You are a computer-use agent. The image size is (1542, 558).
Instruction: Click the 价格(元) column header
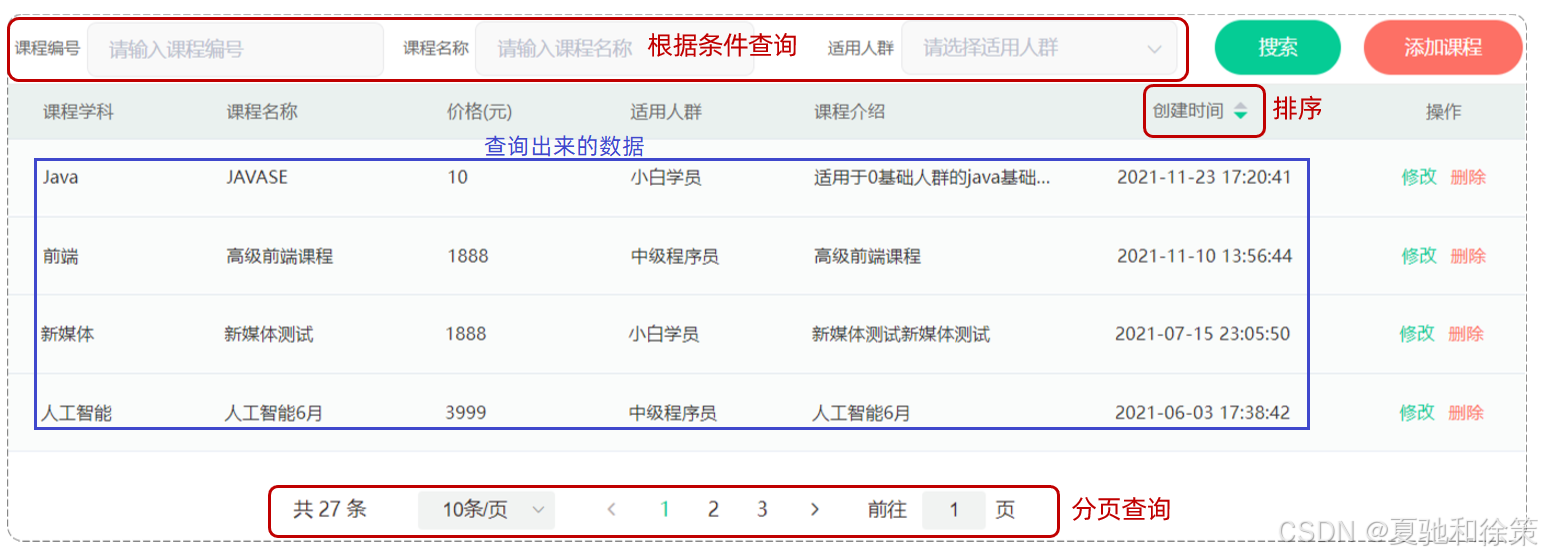point(480,112)
